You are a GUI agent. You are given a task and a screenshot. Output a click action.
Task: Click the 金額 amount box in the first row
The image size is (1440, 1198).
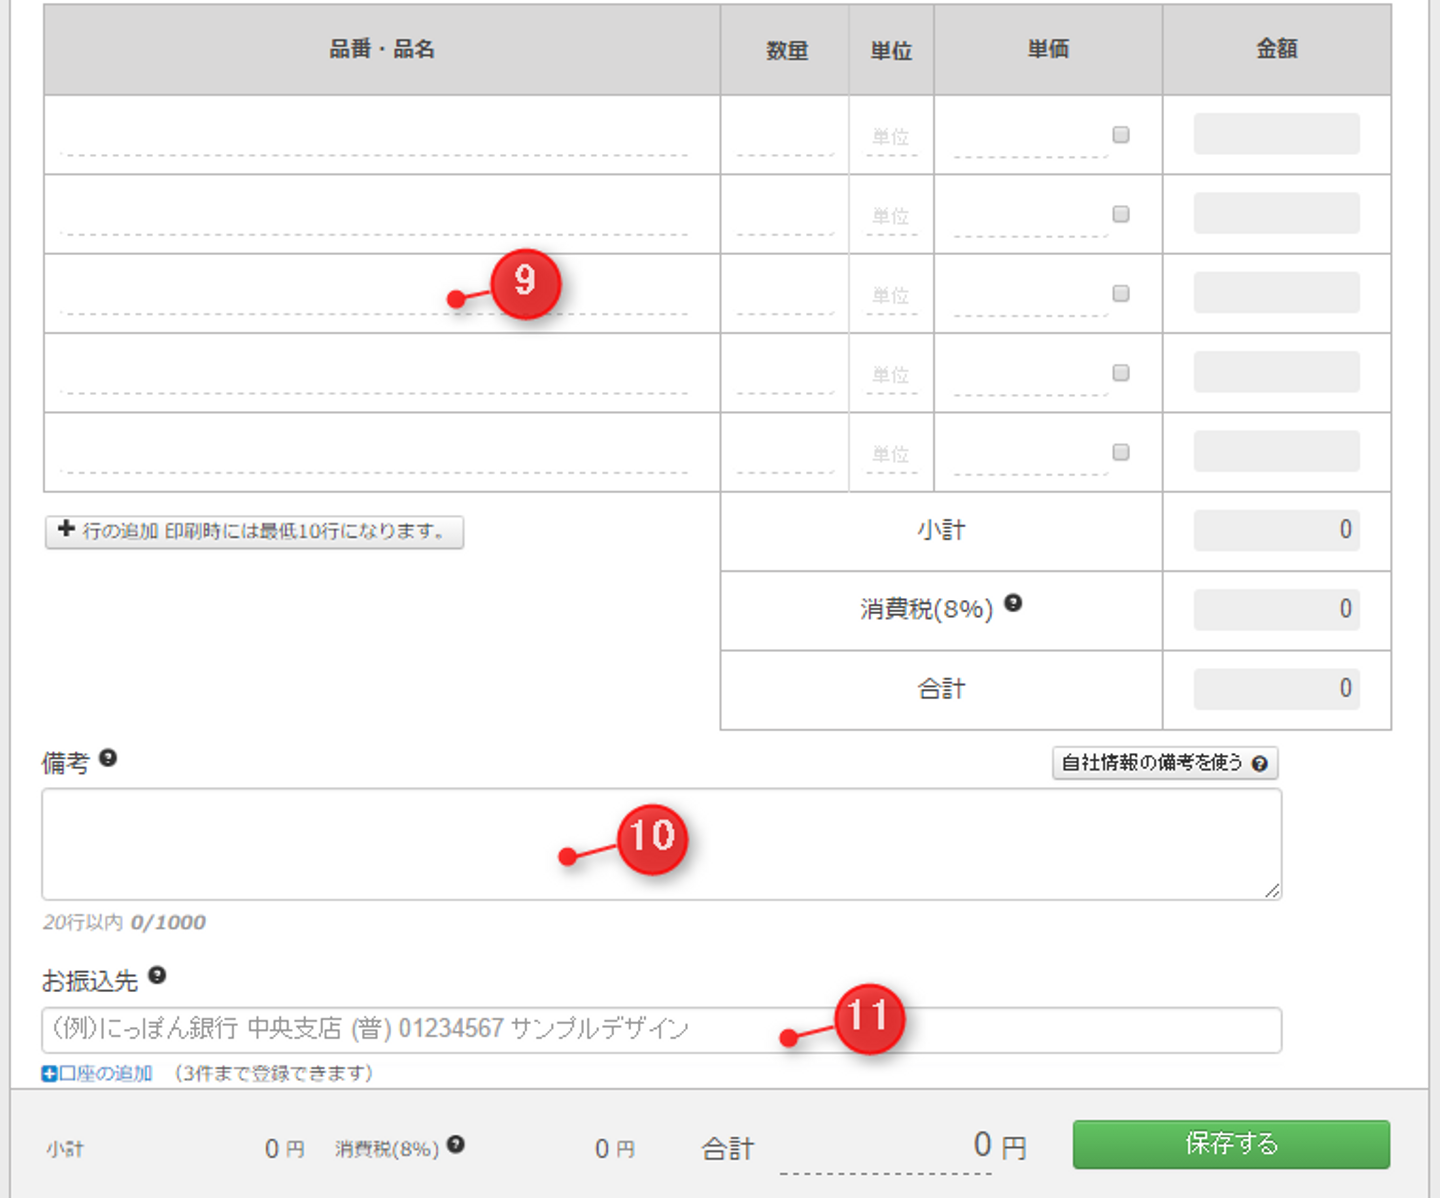[x=1277, y=134]
